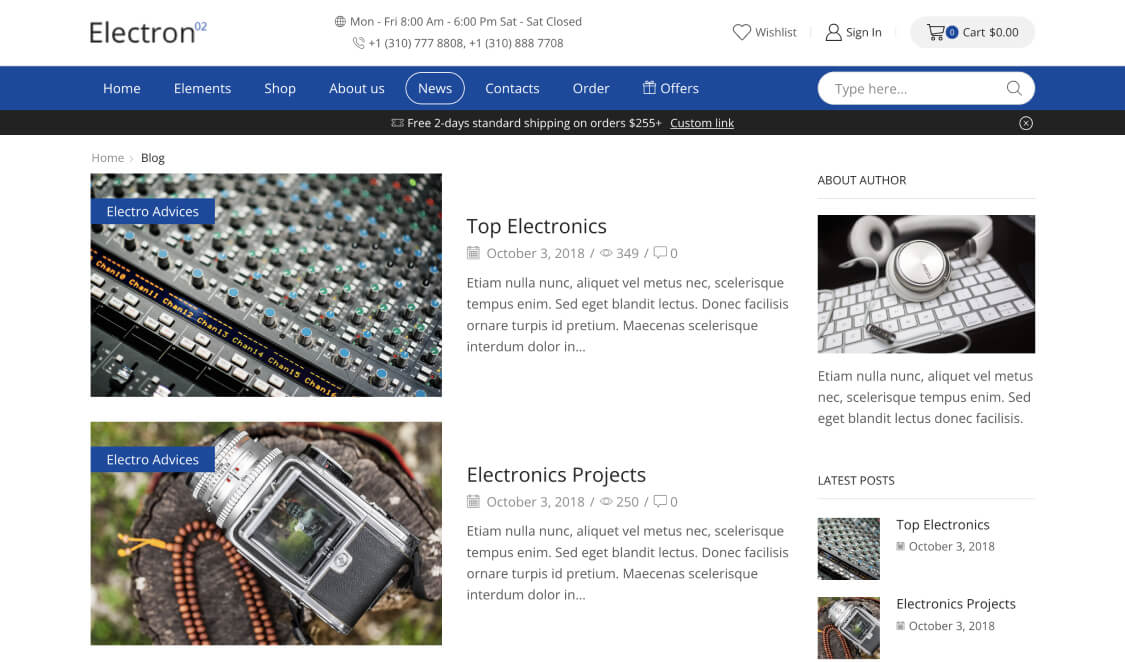Open Electronics Projects thumbnail in Latest Posts
The width and height of the screenshot is (1125, 662).
click(x=849, y=628)
